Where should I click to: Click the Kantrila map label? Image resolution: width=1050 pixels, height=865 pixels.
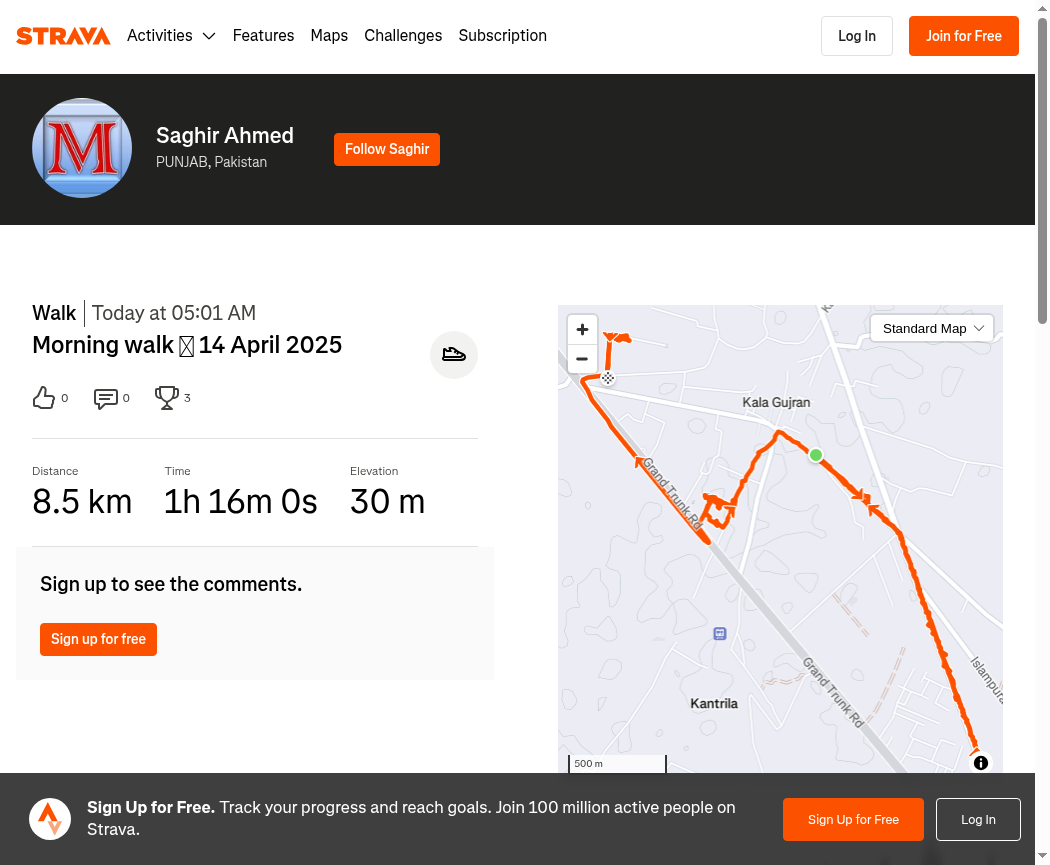point(714,704)
